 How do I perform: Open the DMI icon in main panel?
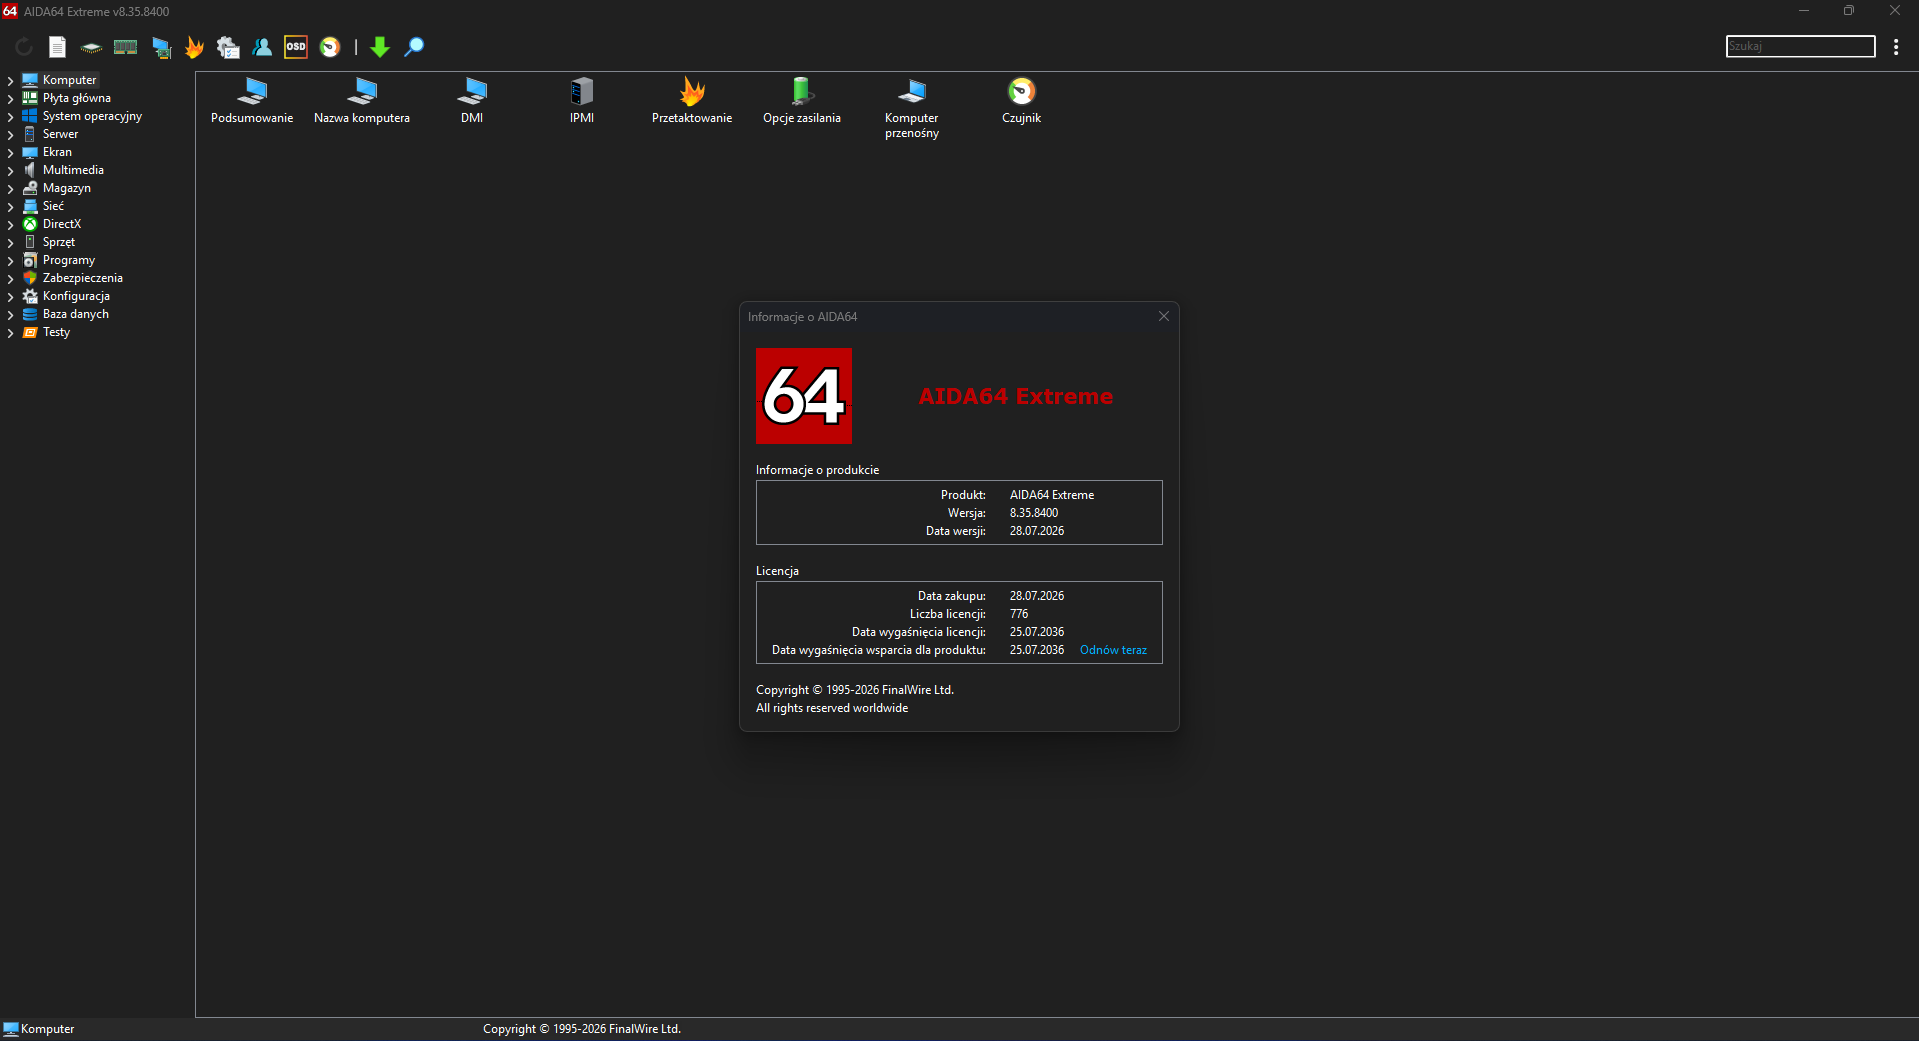tap(472, 101)
